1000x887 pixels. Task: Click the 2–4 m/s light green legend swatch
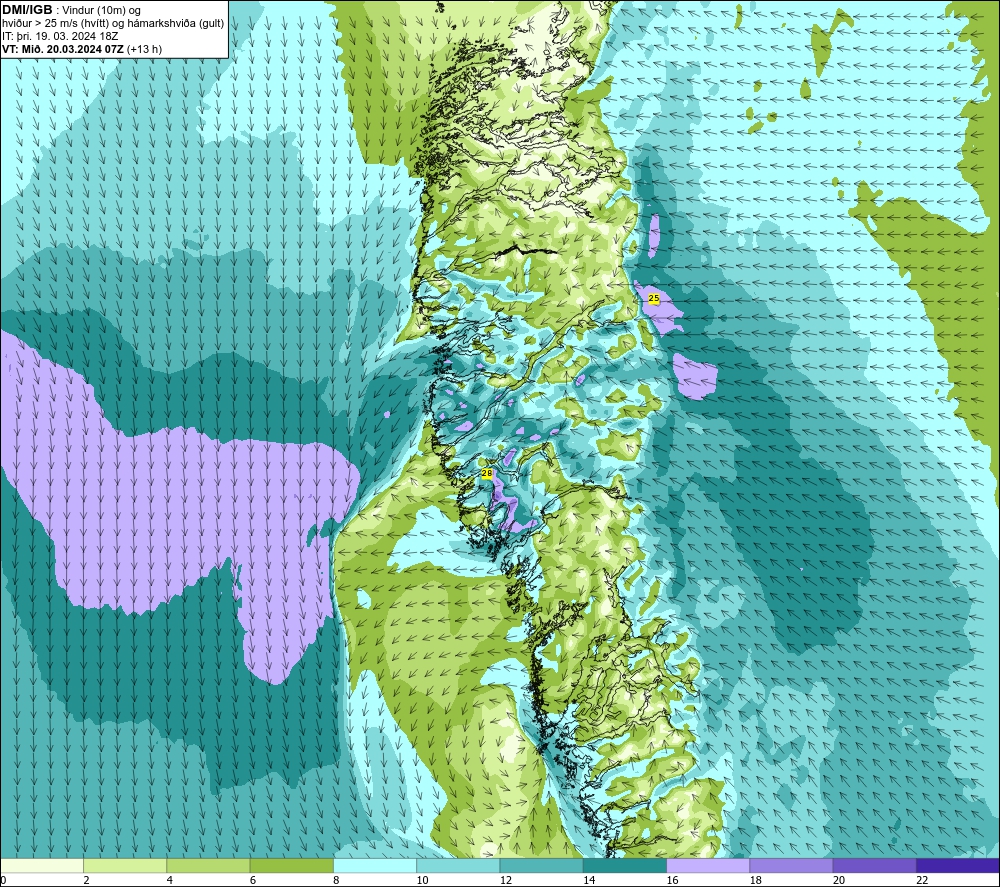[125, 865]
